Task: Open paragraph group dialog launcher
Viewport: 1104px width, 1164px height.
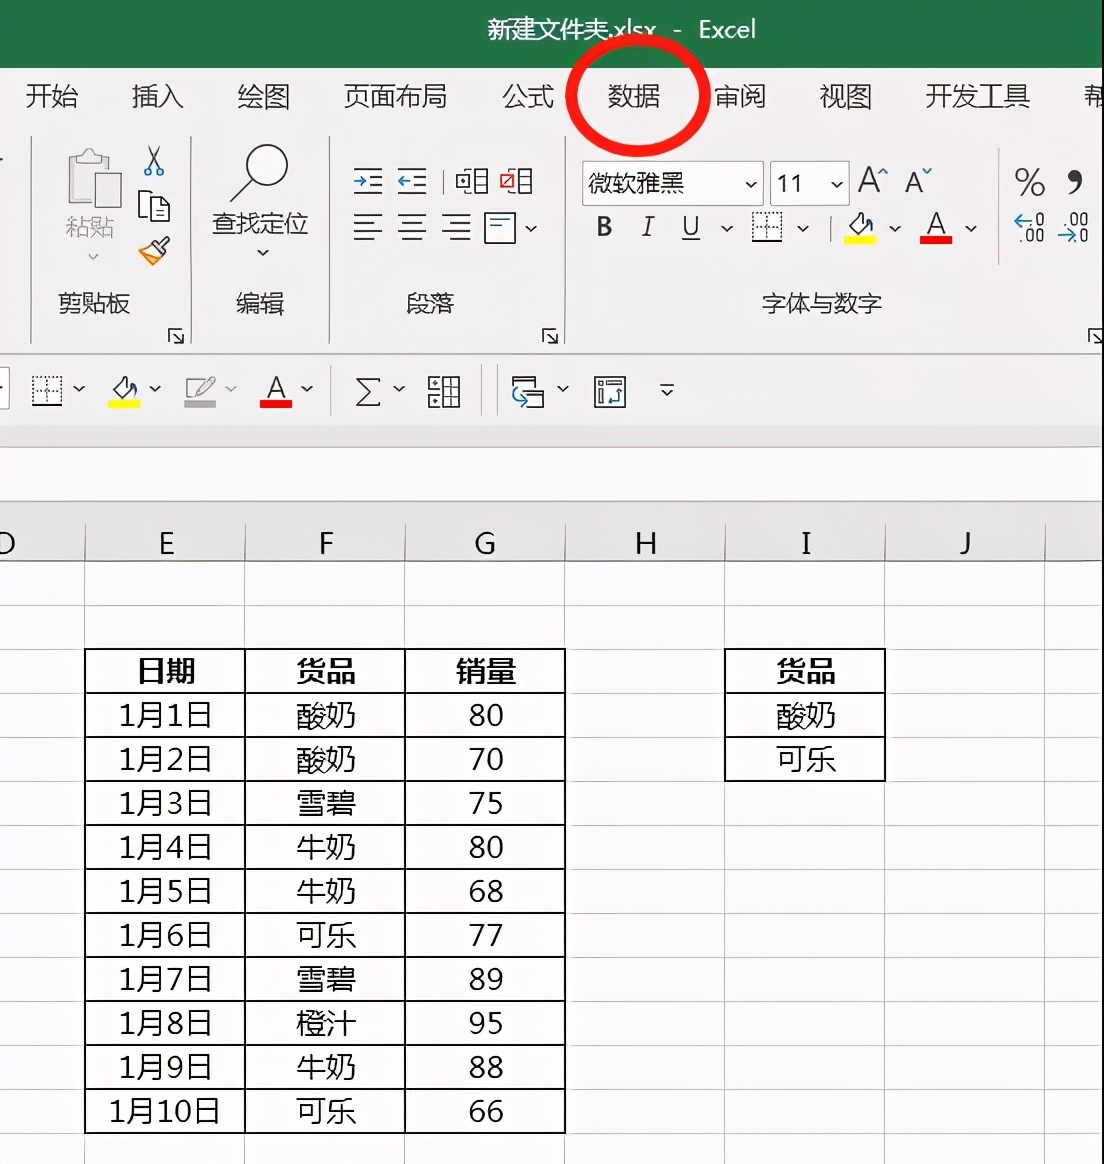Action: tap(550, 336)
